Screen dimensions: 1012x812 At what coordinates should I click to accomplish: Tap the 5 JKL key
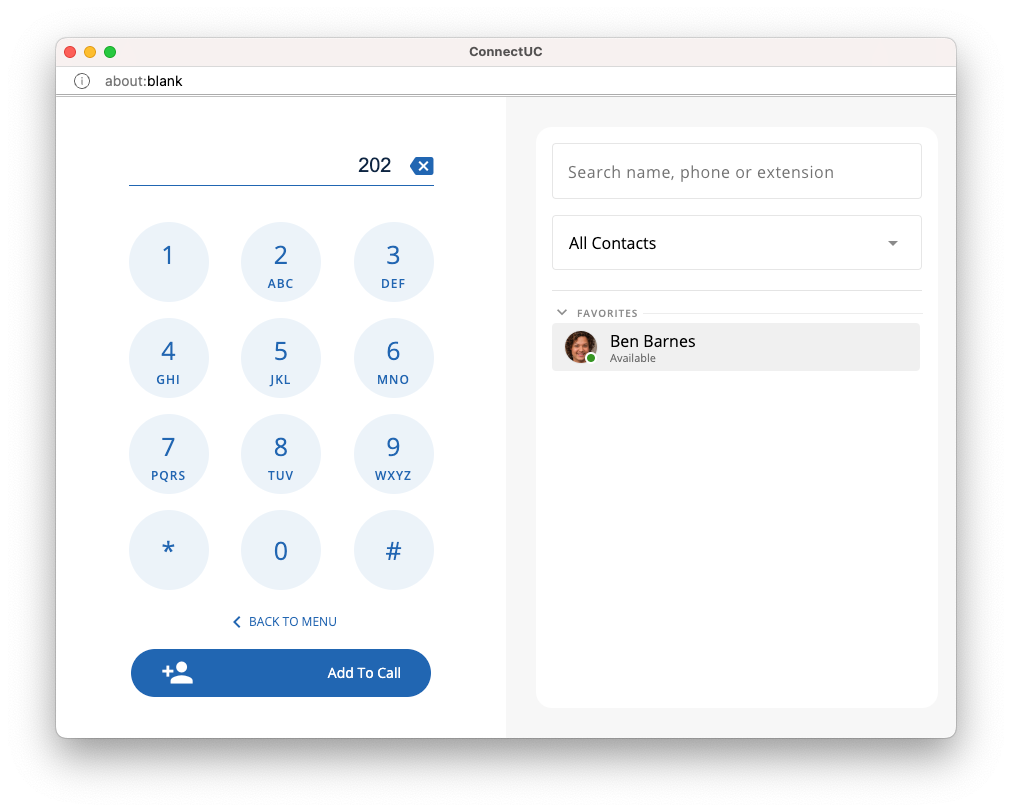(281, 358)
